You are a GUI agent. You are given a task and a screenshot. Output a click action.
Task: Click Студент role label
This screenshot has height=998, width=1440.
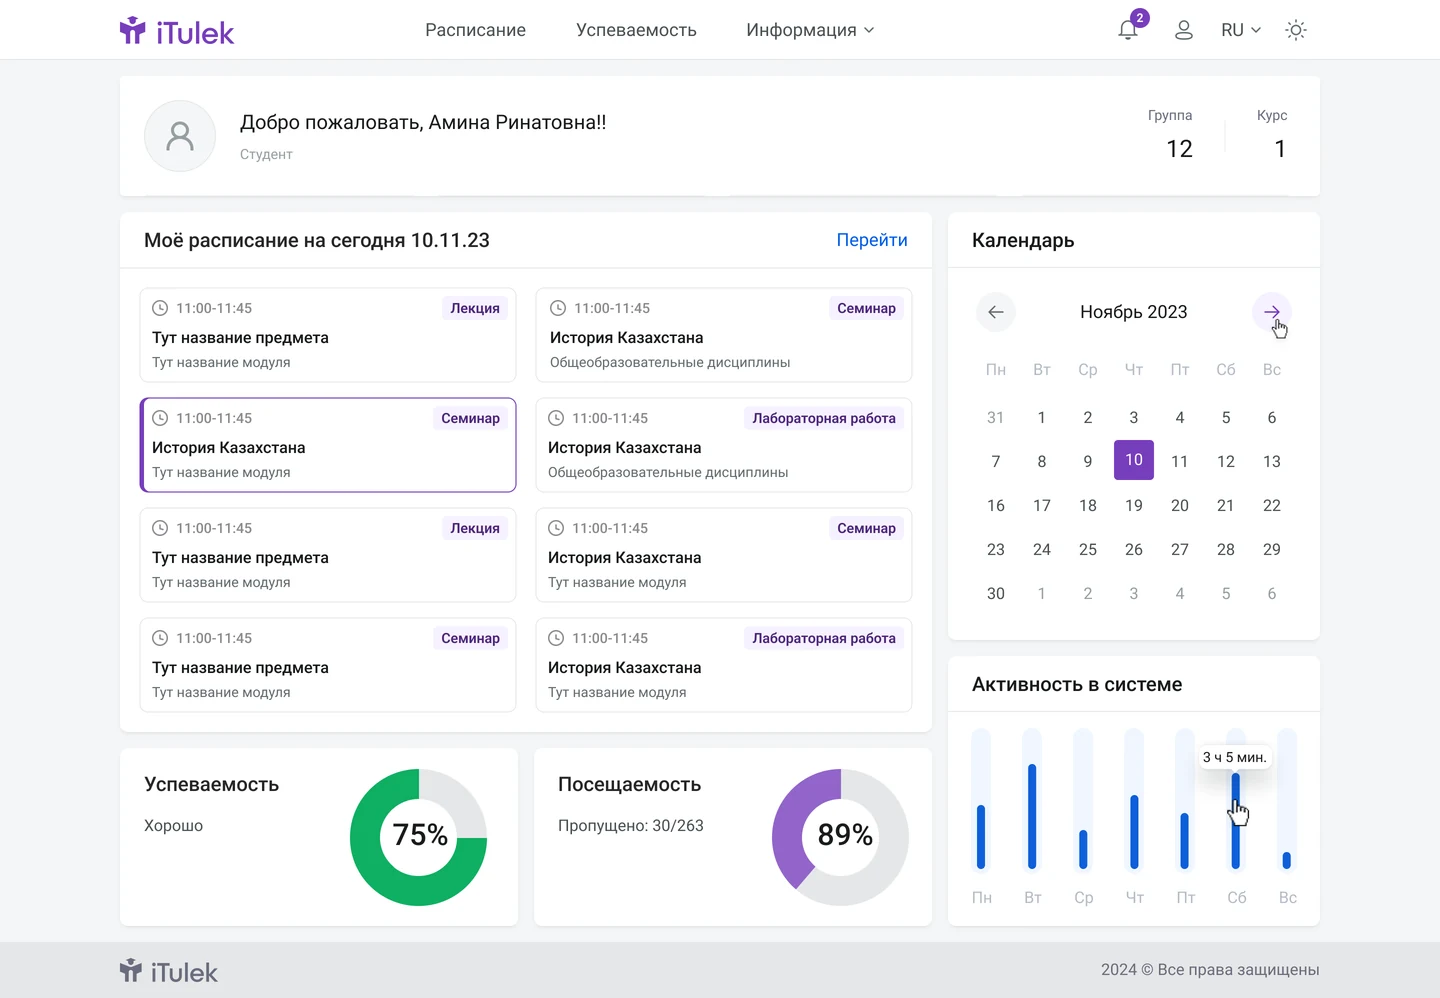[x=266, y=154]
